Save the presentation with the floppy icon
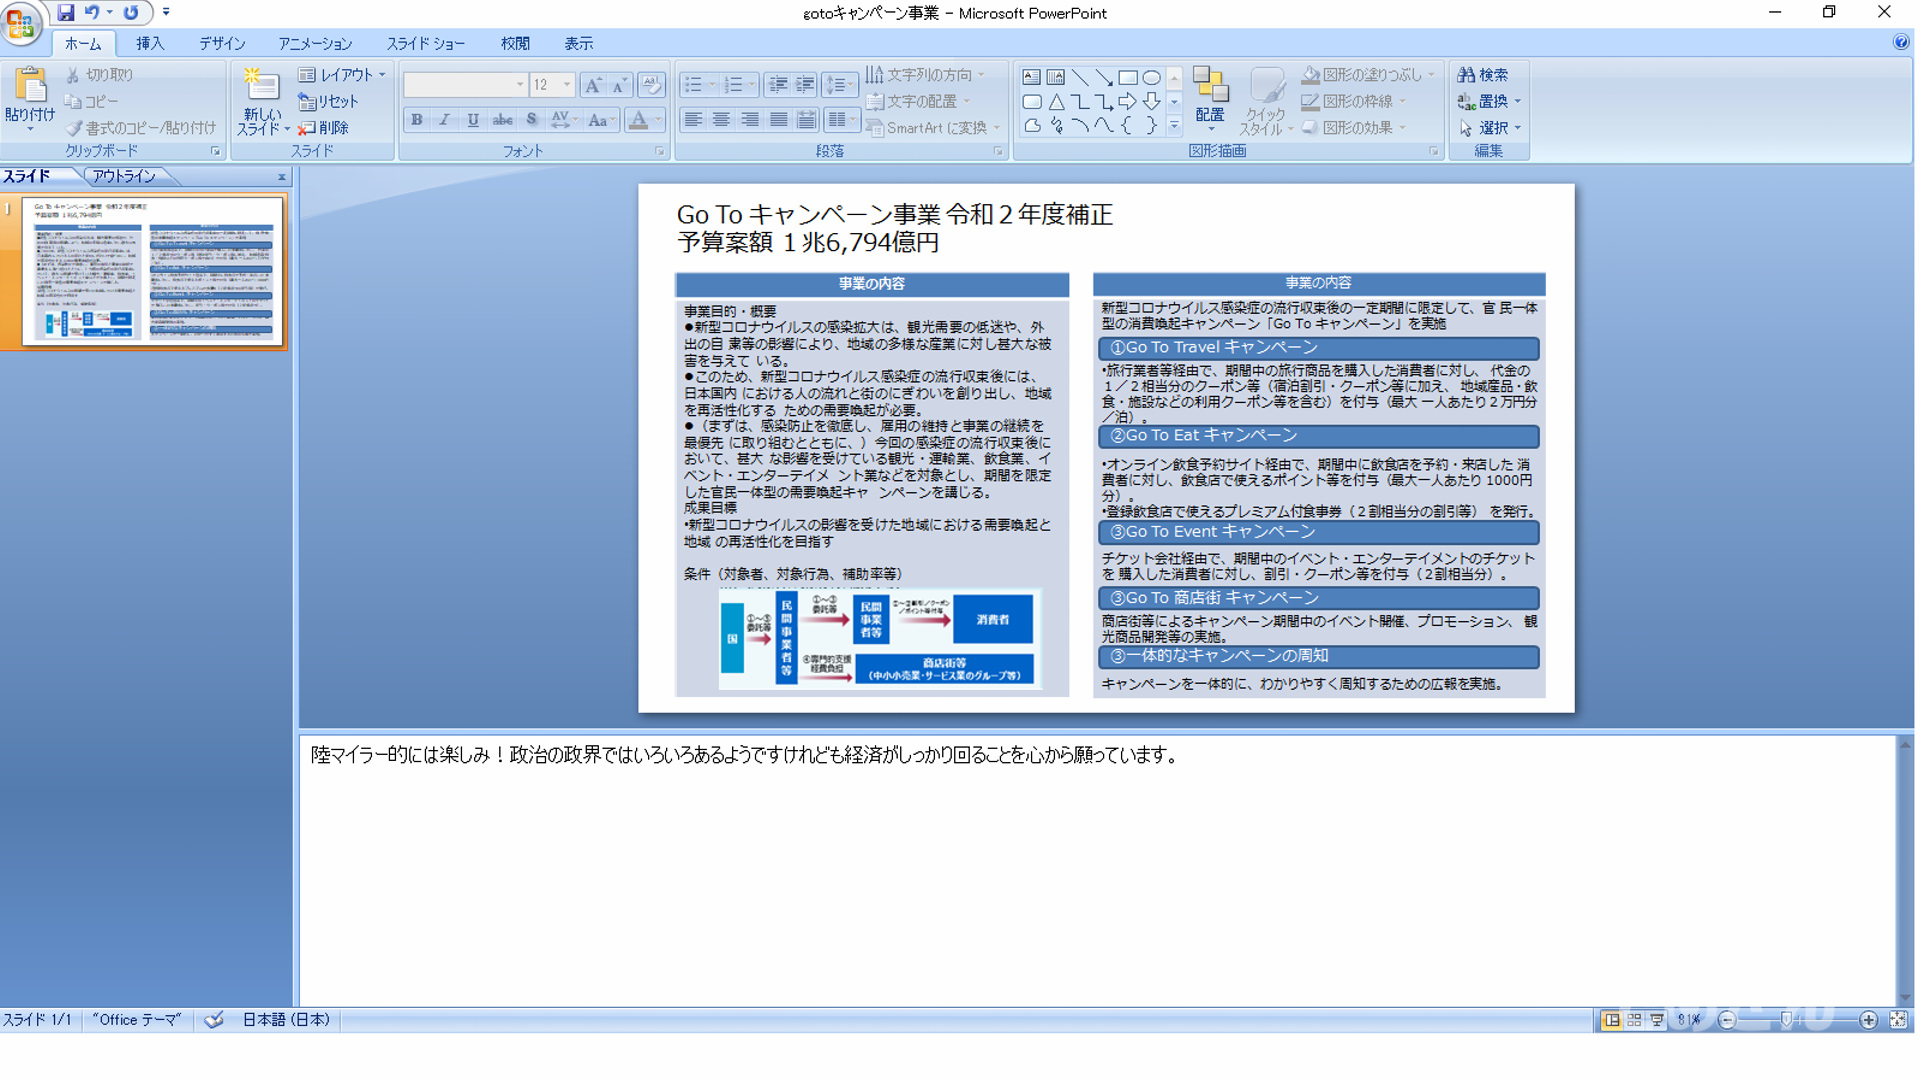 66,13
